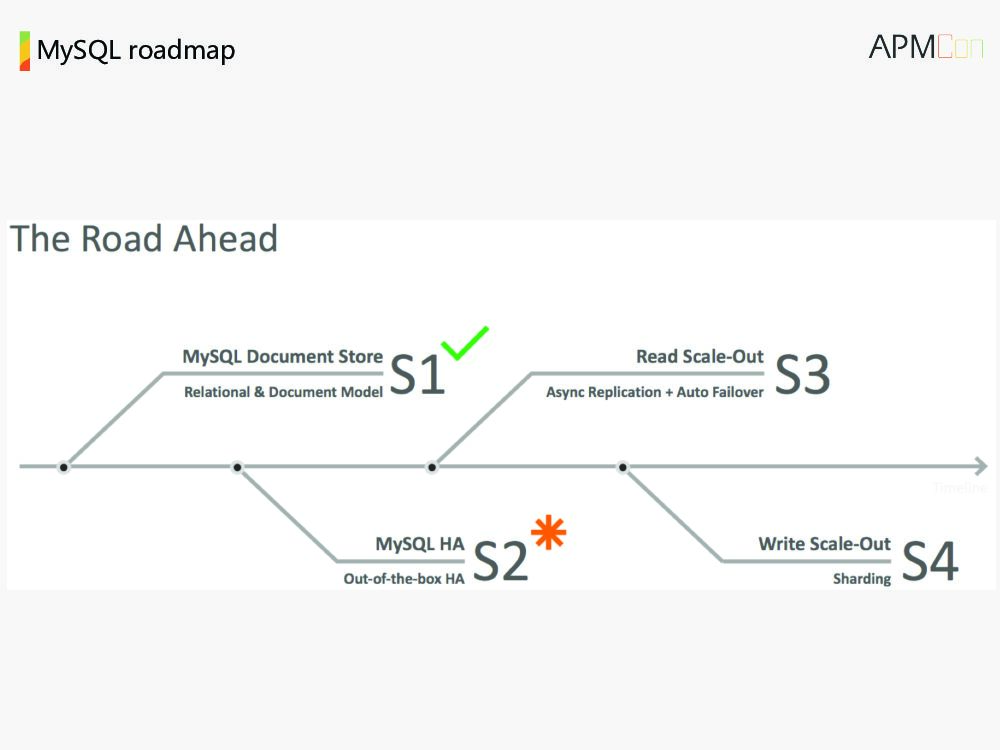
Task: Click the Async Replication + Auto Failover text
Action: tap(654, 392)
